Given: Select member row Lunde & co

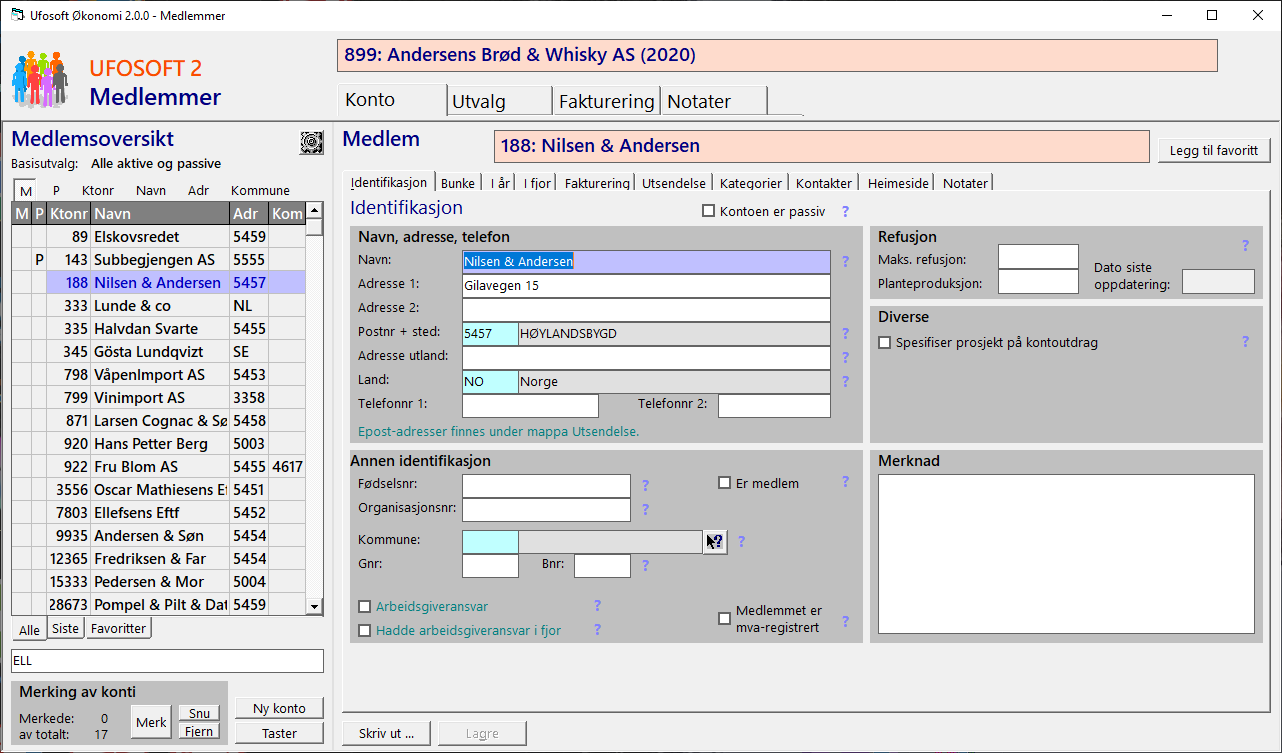Looking at the screenshot, I should [158, 306].
